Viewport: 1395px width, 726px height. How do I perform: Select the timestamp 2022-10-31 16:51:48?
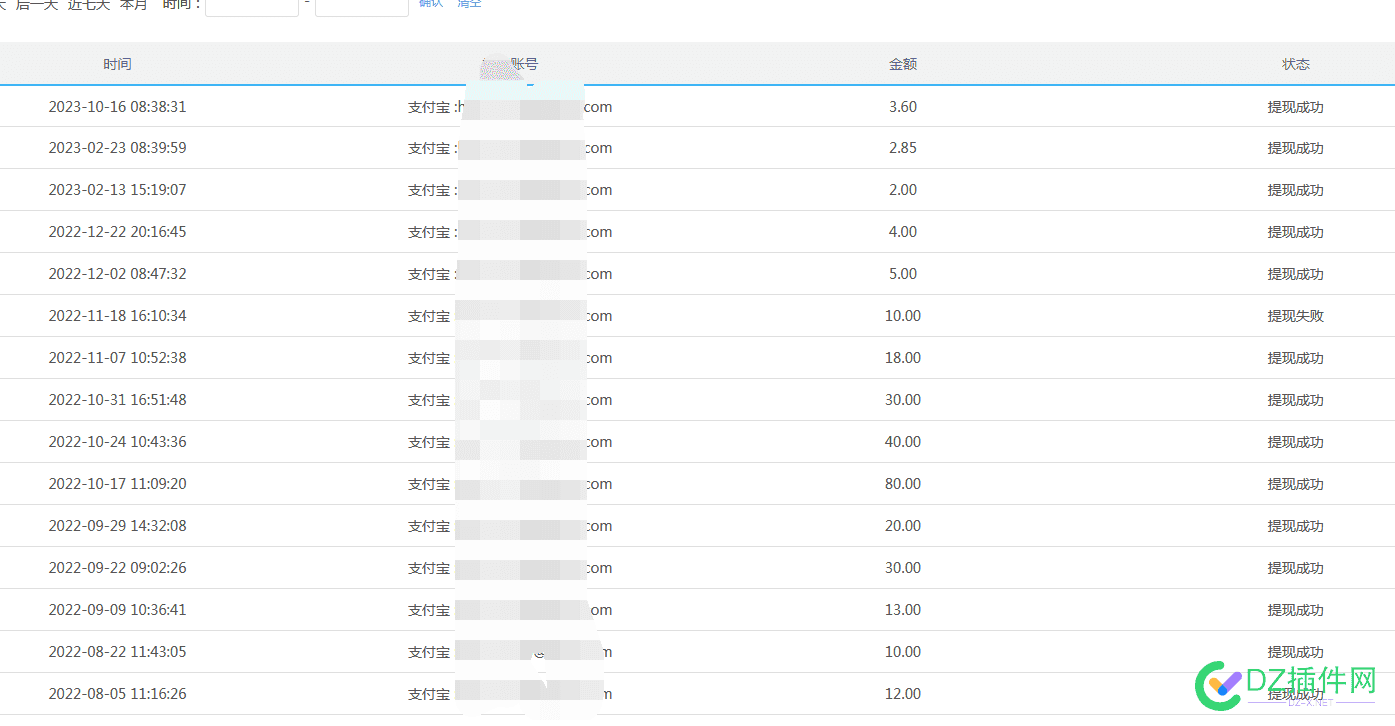[117, 400]
